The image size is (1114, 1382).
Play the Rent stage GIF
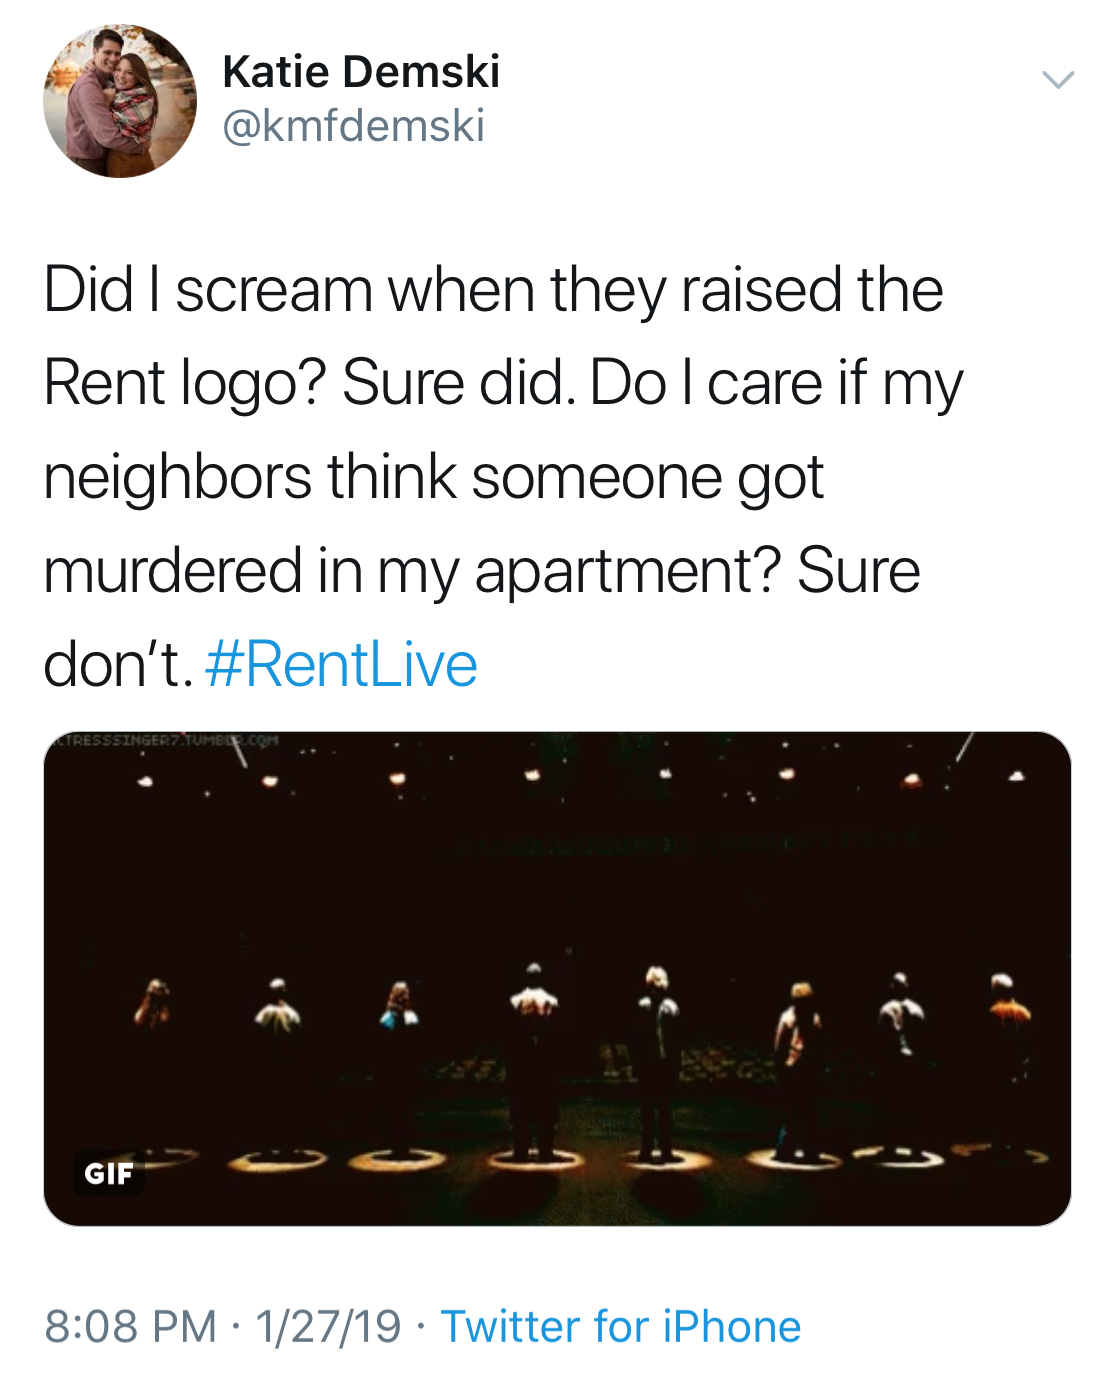coord(557,978)
